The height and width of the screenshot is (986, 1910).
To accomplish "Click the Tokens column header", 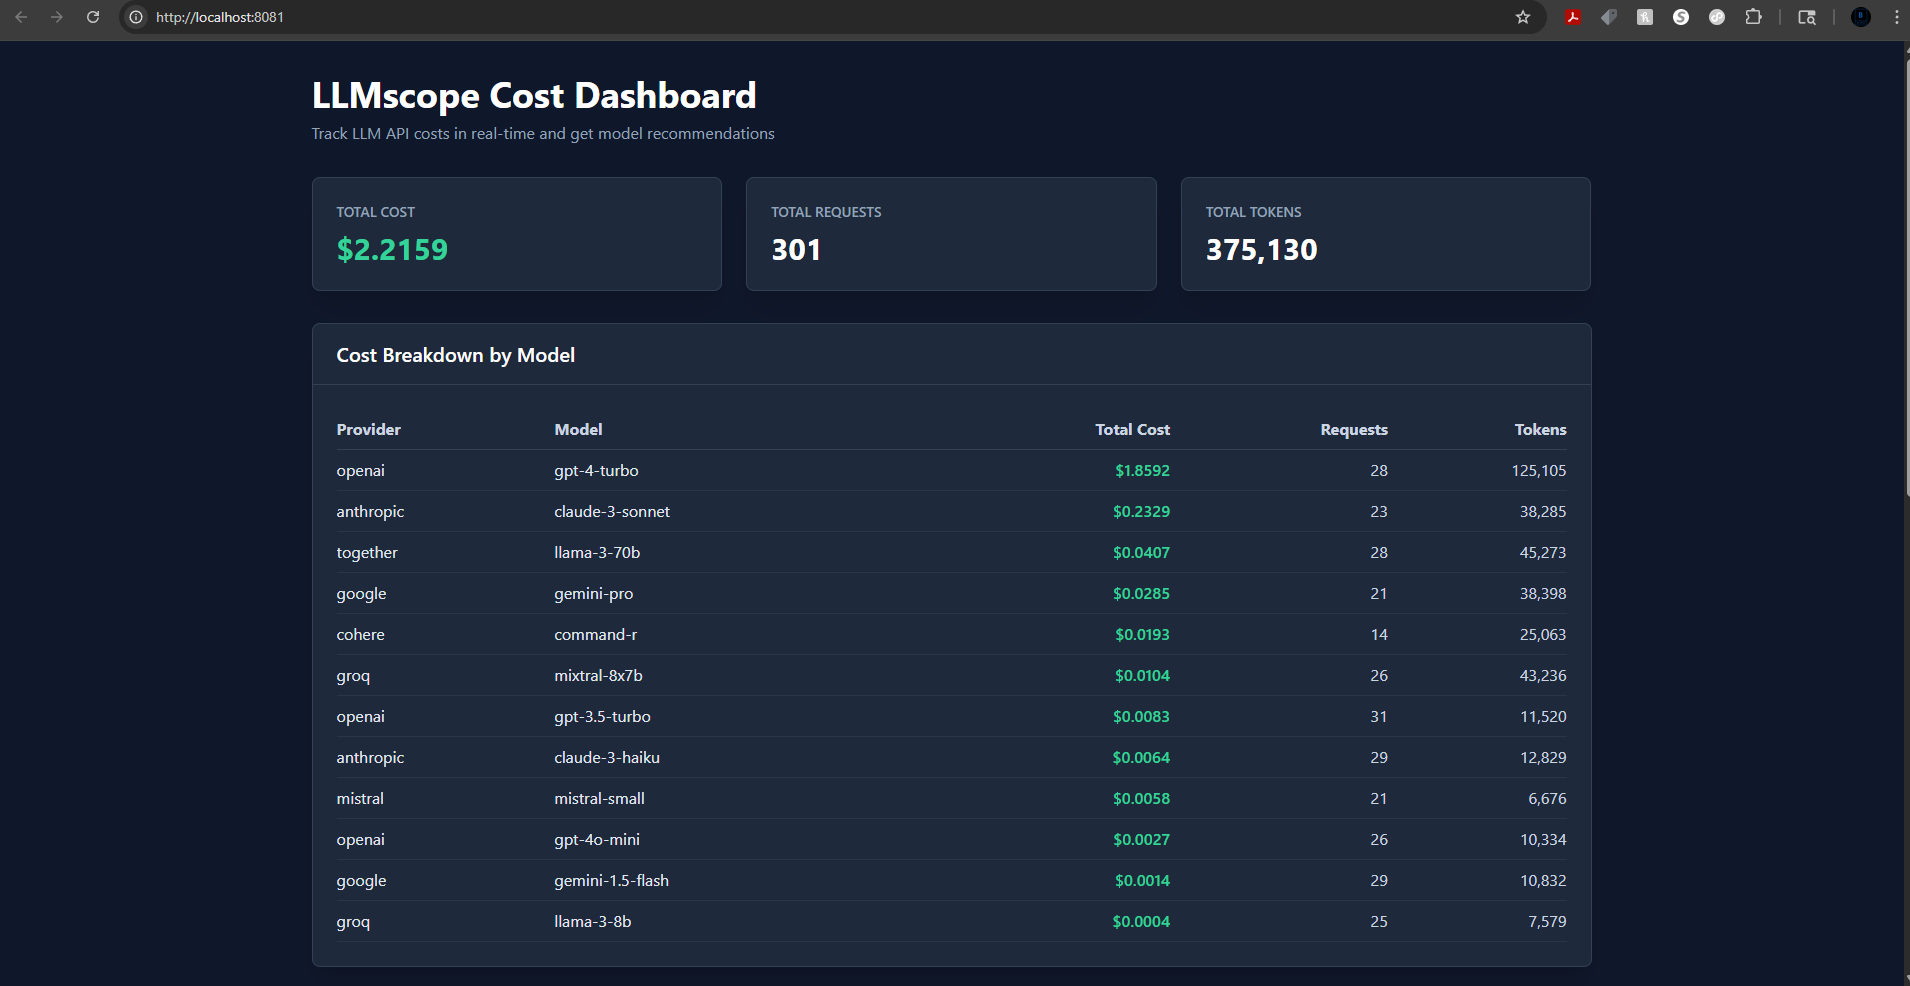I will [x=1540, y=429].
